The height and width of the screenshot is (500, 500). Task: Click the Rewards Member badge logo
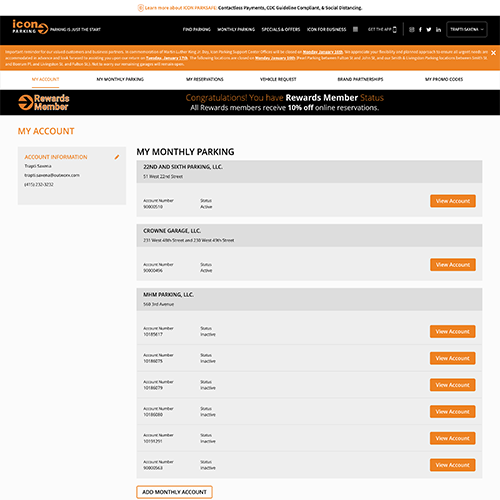coord(44,102)
